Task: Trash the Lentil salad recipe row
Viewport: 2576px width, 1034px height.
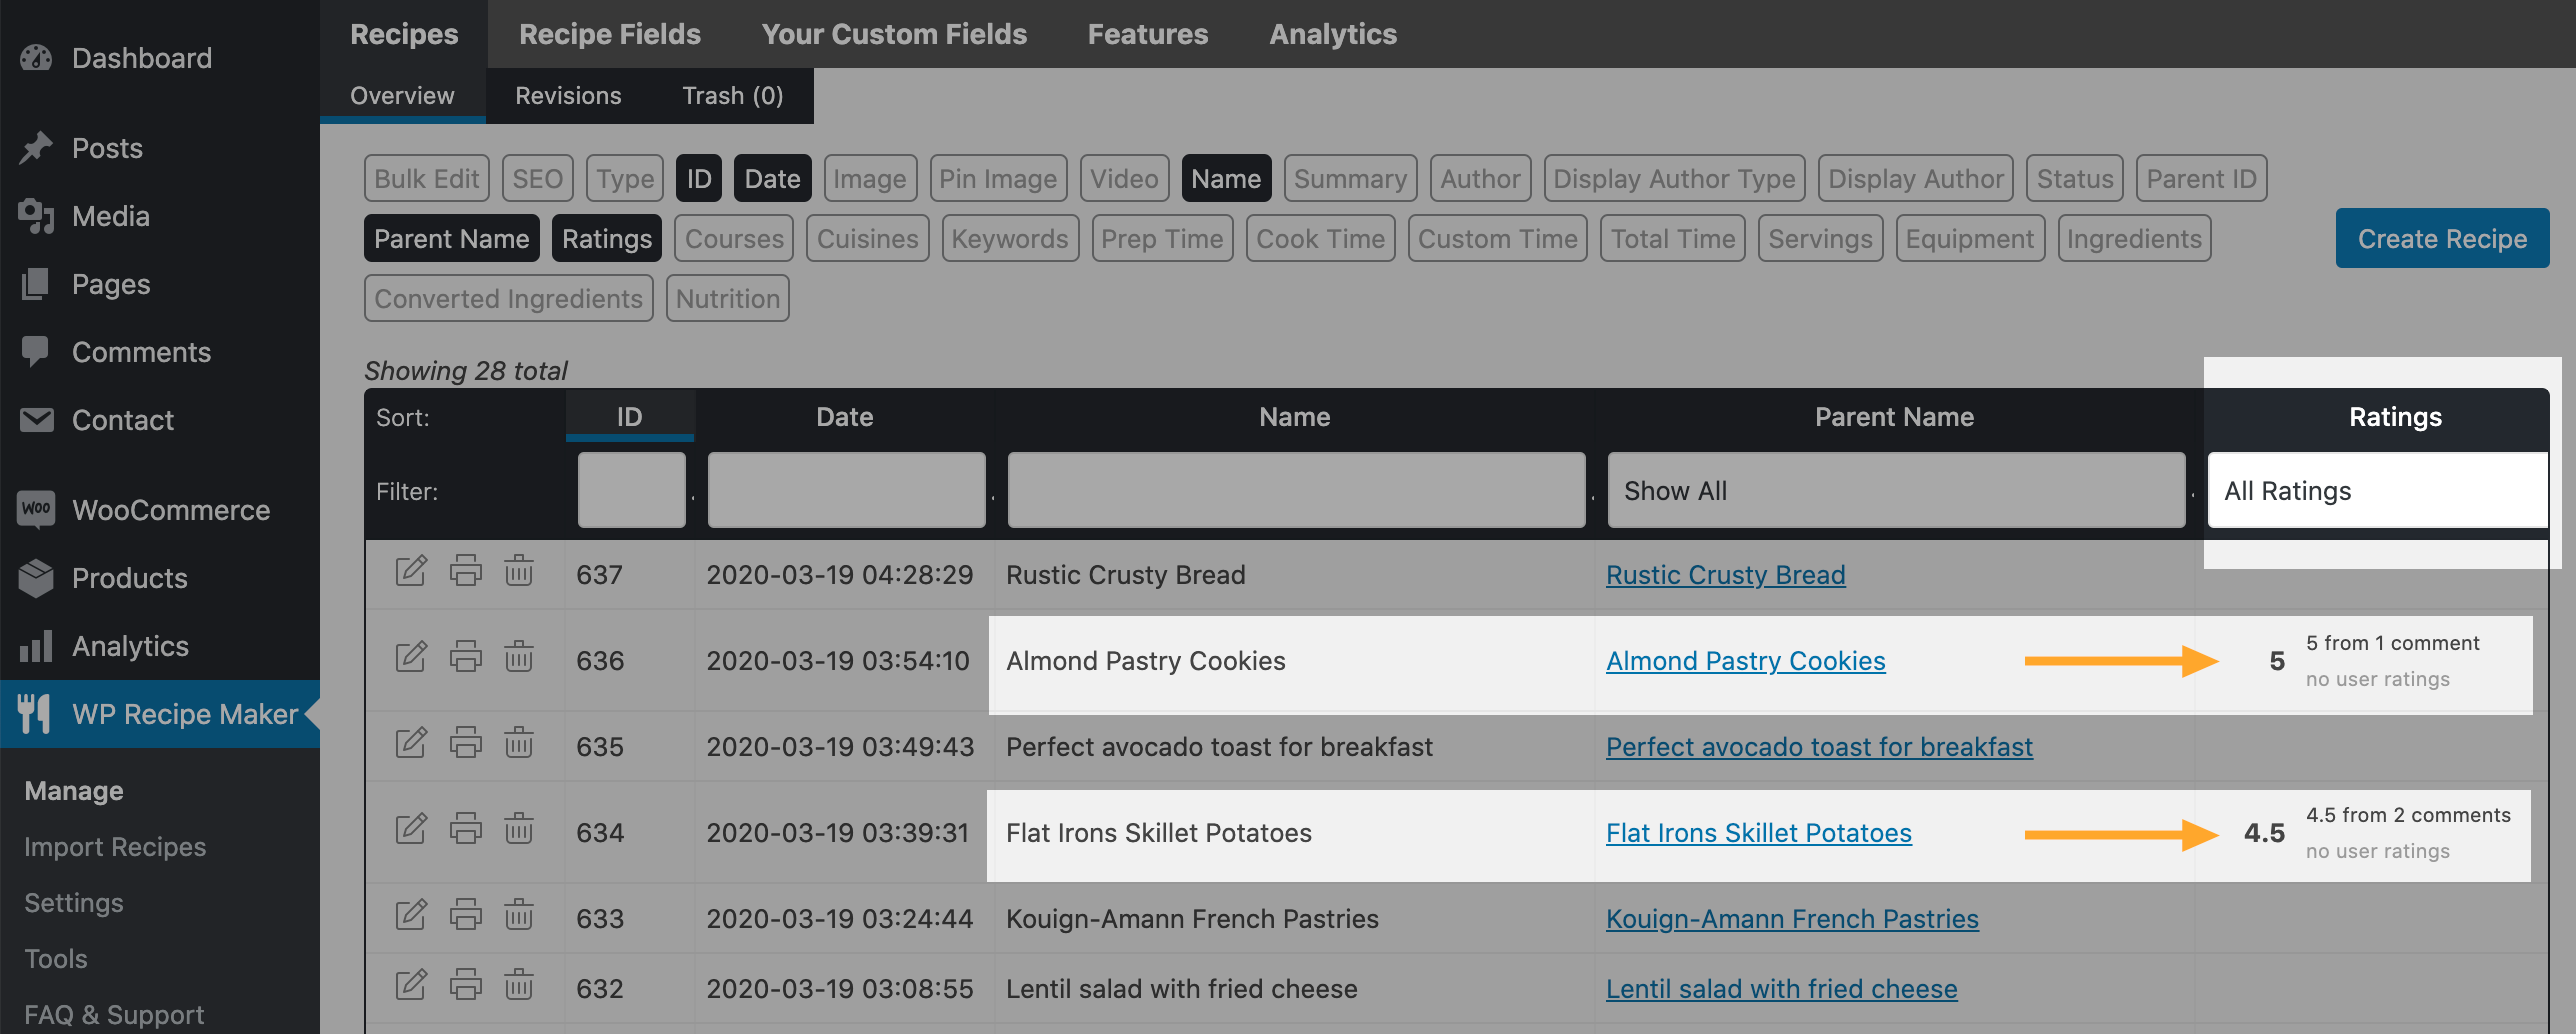Action: [518, 985]
